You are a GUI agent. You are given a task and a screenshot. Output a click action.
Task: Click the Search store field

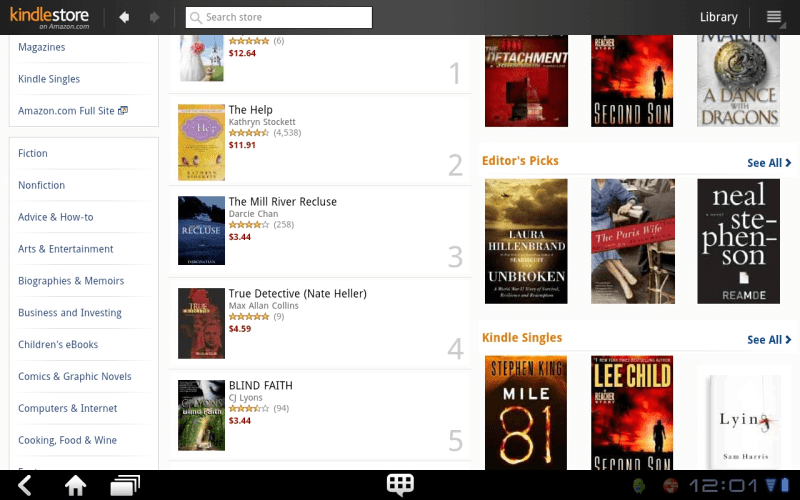click(279, 17)
